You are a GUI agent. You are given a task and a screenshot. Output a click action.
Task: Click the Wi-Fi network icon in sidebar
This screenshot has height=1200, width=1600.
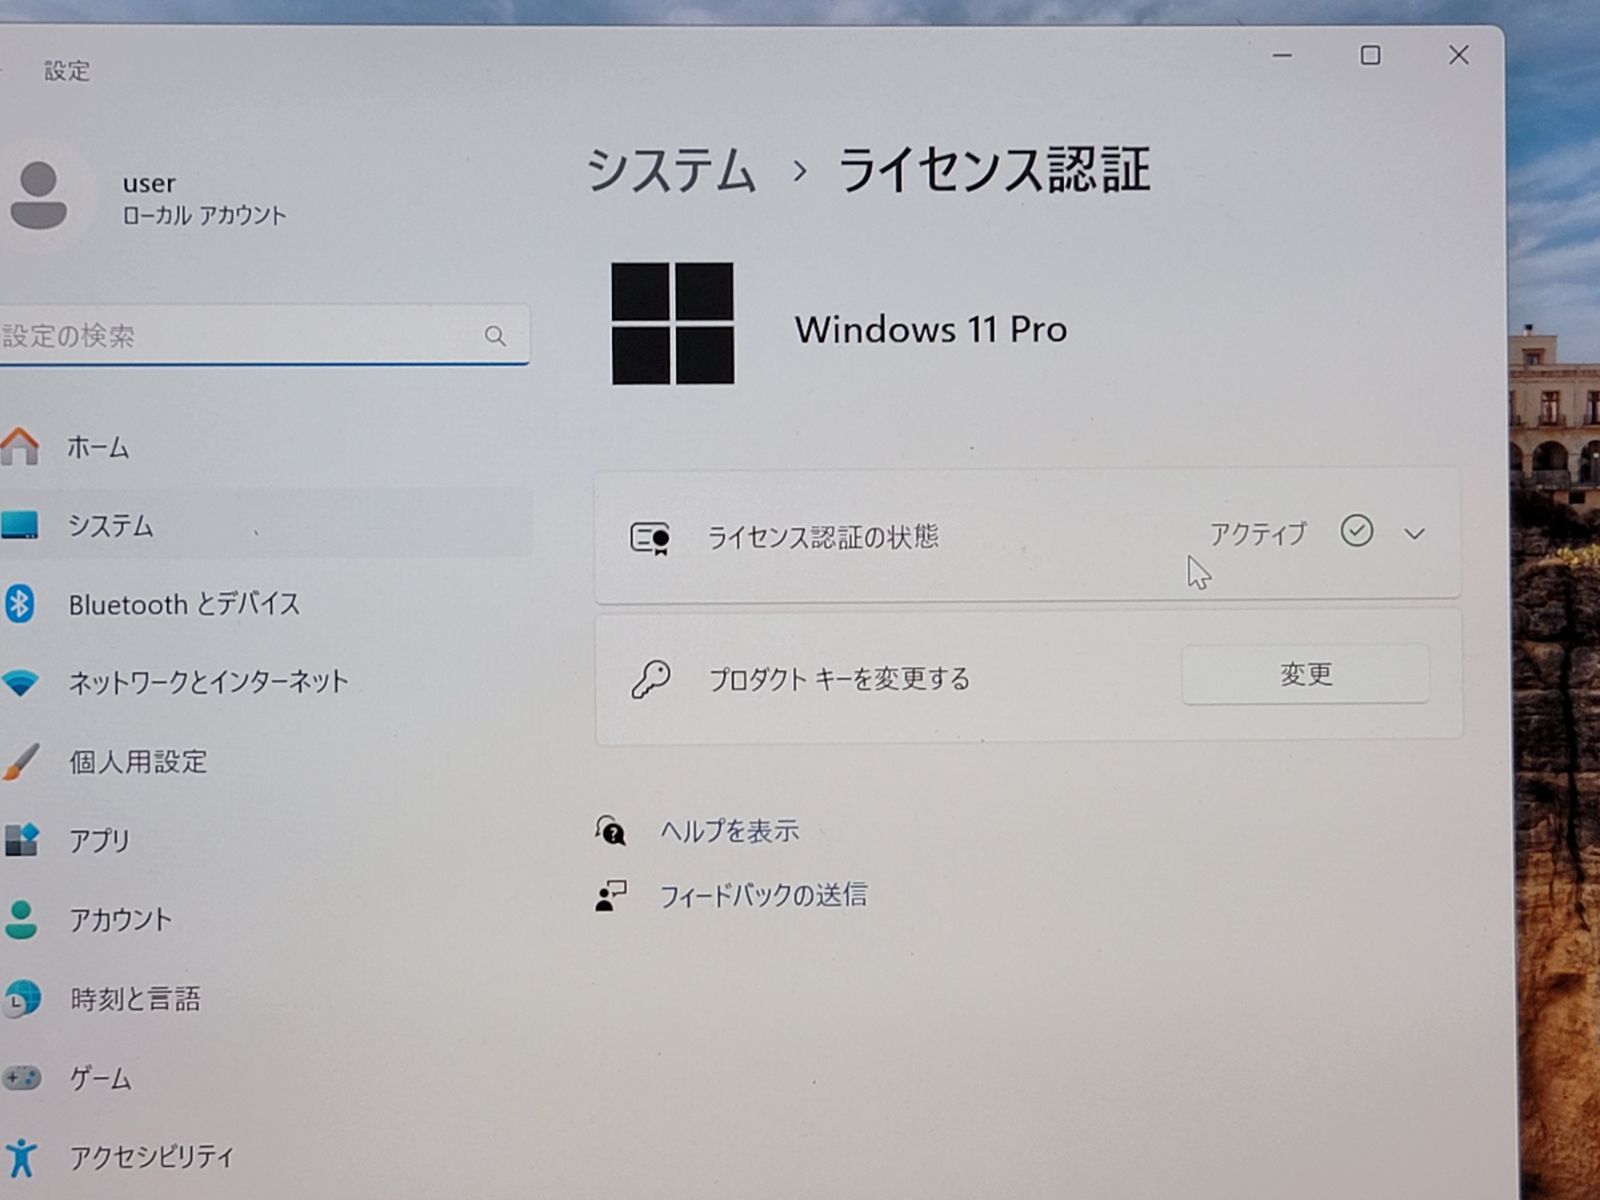pyautogui.click(x=20, y=683)
